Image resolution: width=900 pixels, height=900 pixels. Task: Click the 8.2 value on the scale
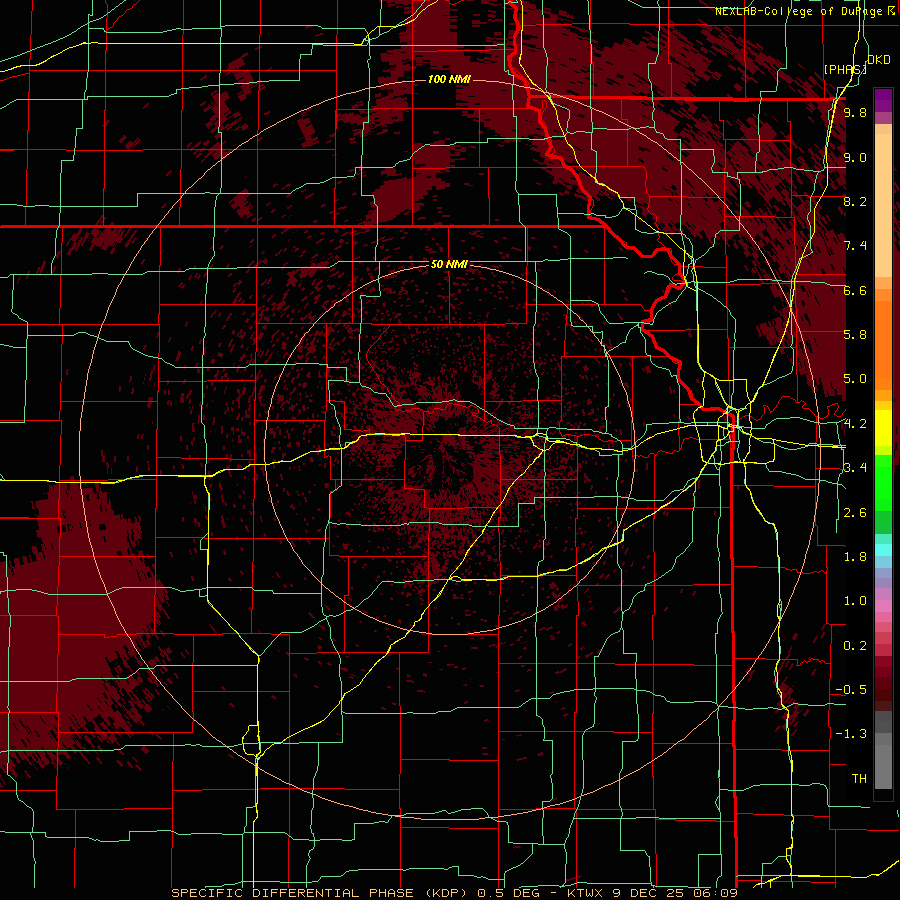tap(855, 201)
